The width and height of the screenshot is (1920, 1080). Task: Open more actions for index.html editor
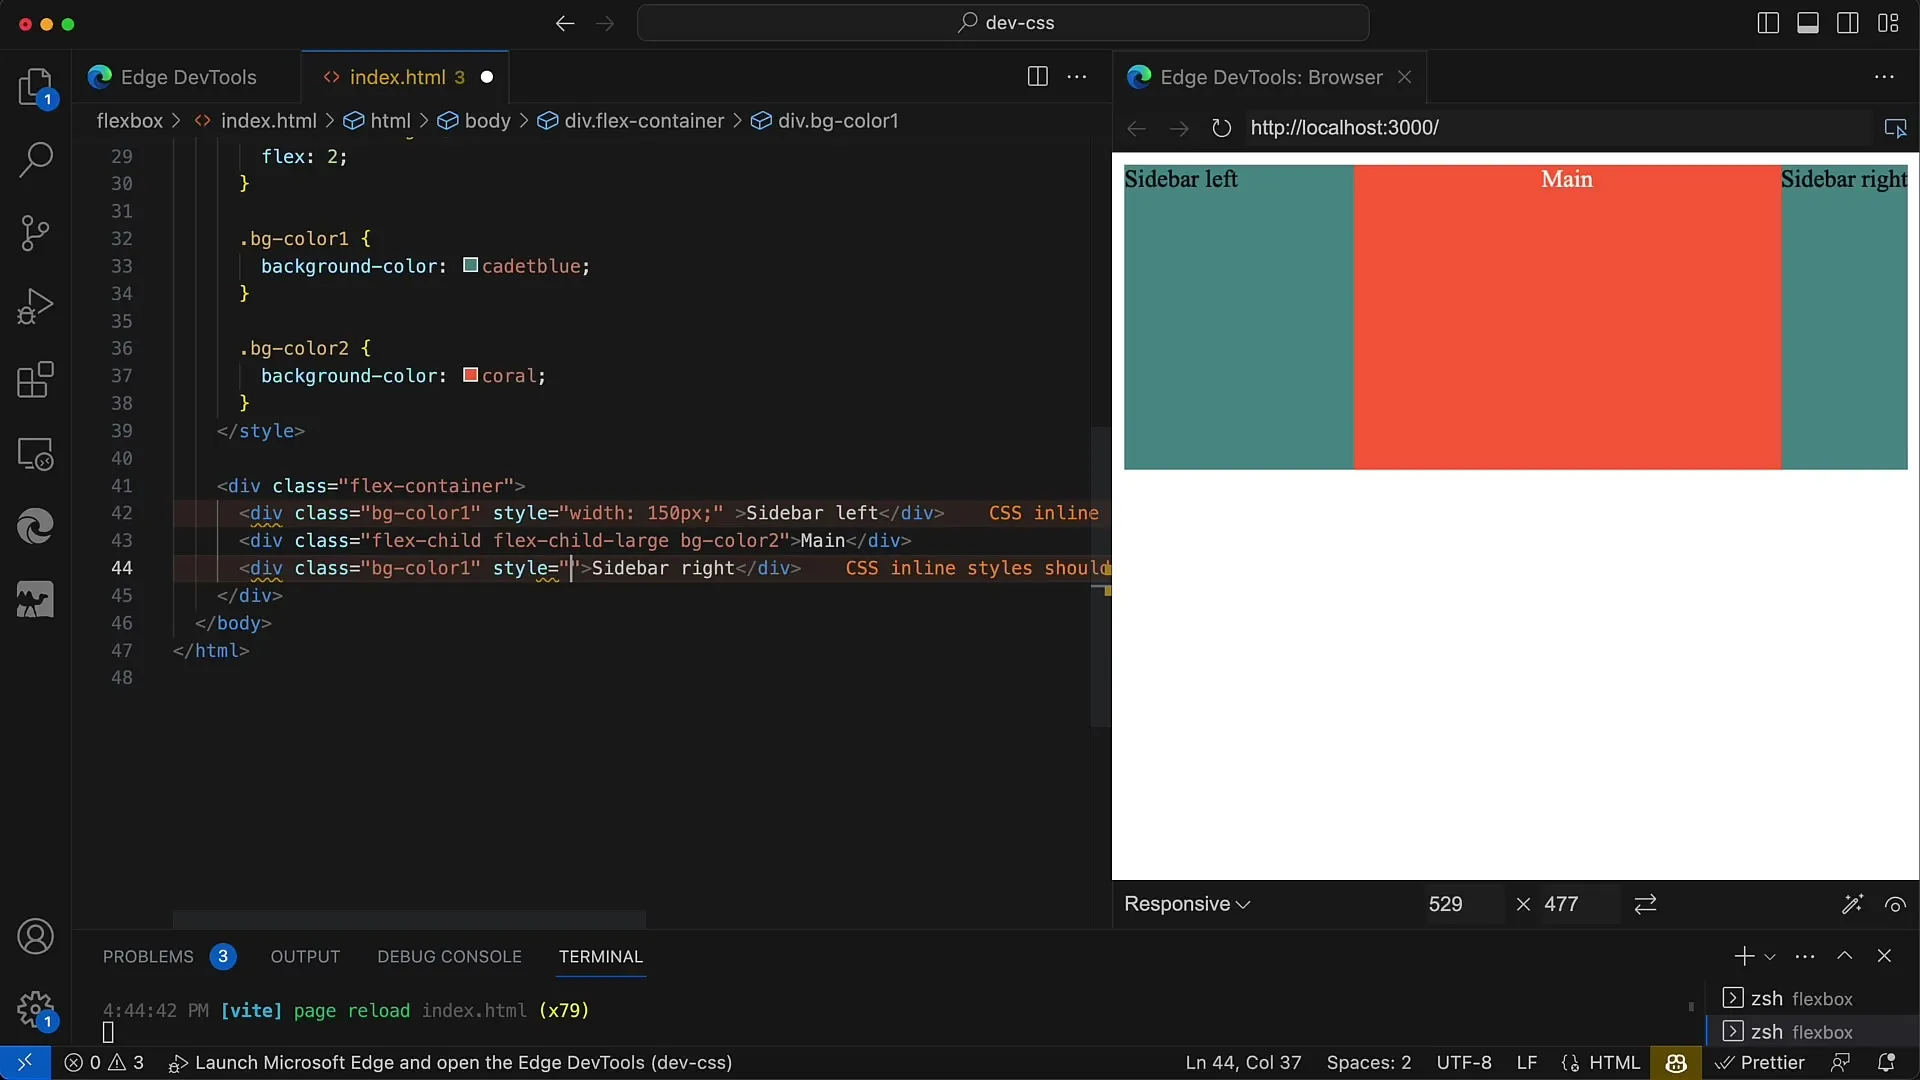click(1077, 77)
